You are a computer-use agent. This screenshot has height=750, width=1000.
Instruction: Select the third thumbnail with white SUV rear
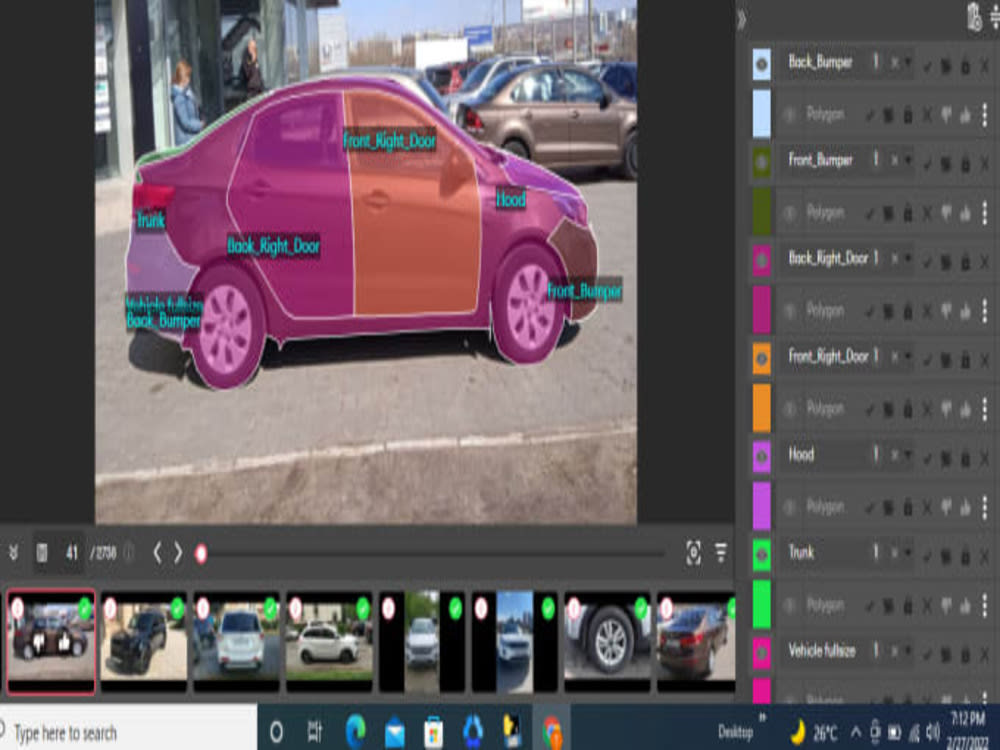236,641
